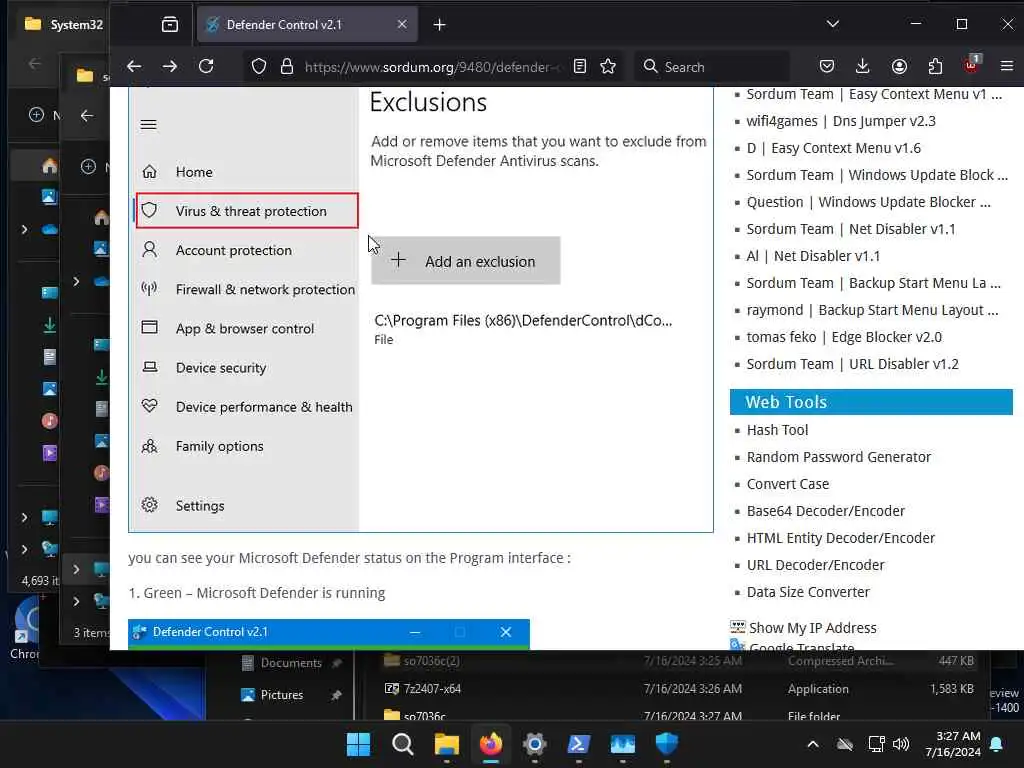Image resolution: width=1024 pixels, height=768 pixels.
Task: Open Settings in Defender sidebar
Action: point(200,505)
